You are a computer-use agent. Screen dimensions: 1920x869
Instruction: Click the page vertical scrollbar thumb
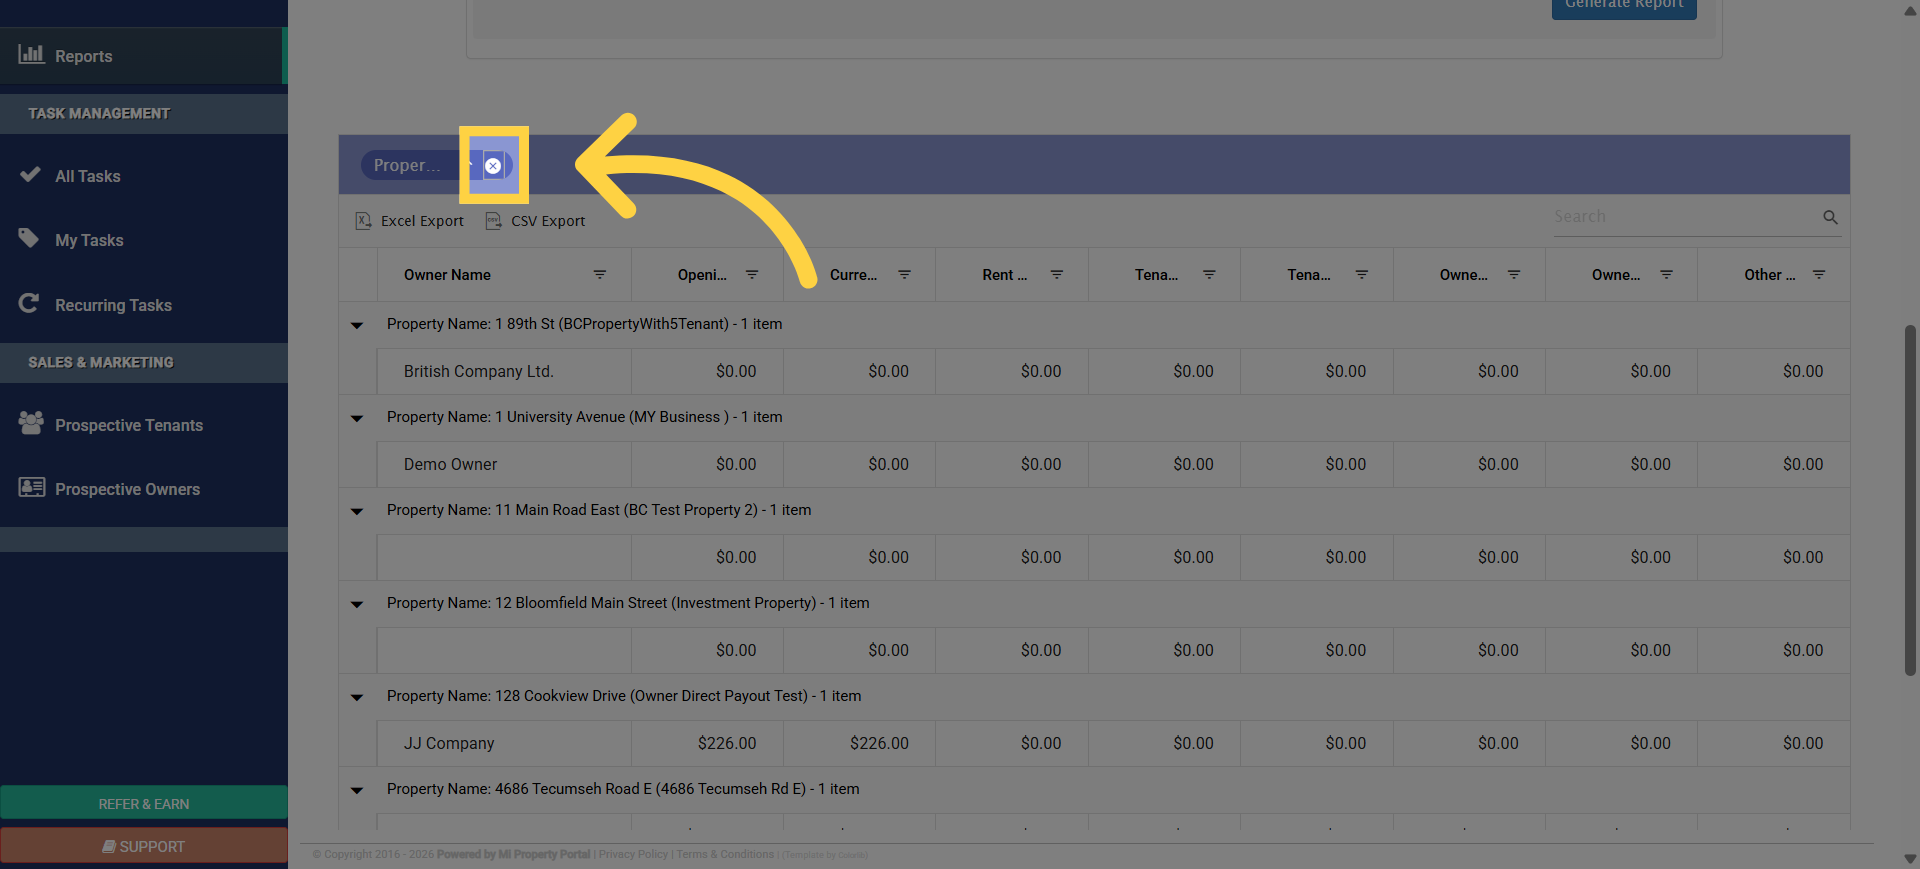[x=1910, y=500]
